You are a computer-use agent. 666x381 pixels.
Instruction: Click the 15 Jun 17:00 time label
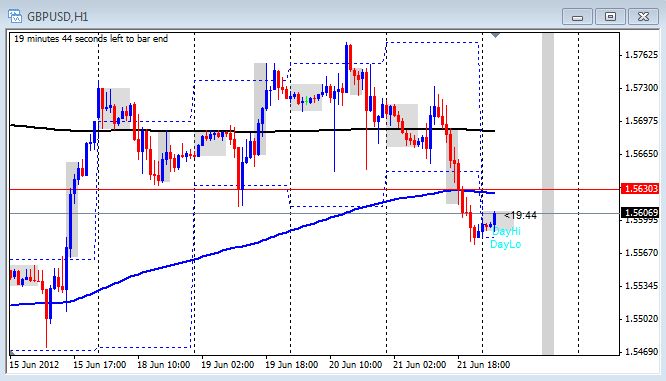(99, 365)
